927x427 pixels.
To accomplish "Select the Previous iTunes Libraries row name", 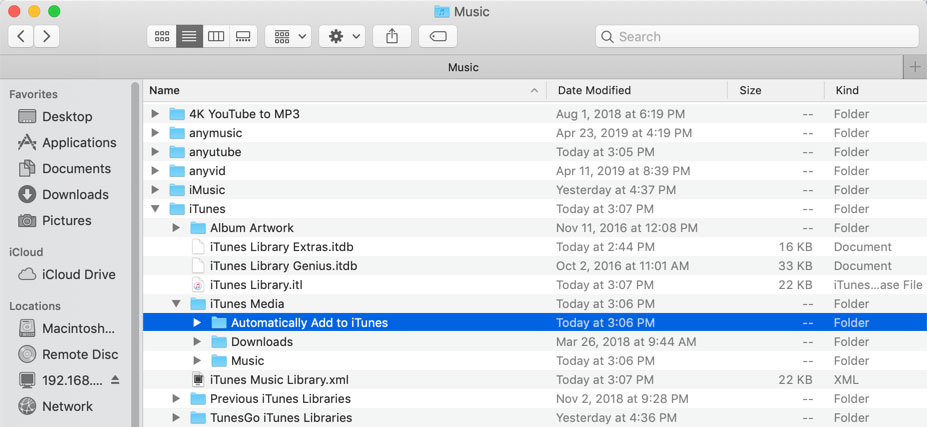I will (280, 399).
